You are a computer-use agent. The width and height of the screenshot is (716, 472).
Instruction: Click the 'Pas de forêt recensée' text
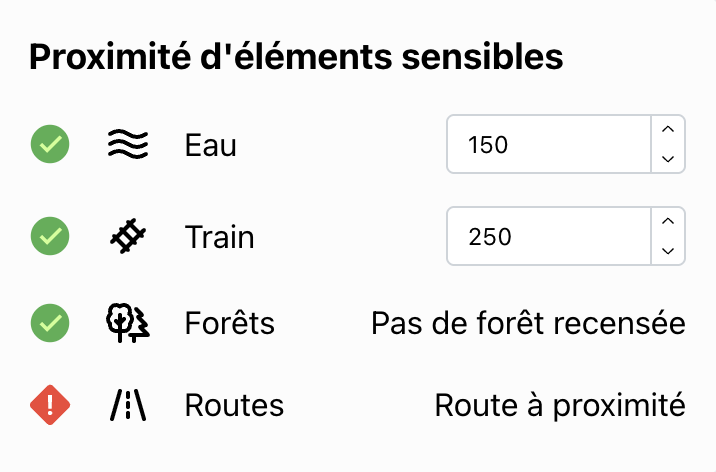point(528,323)
